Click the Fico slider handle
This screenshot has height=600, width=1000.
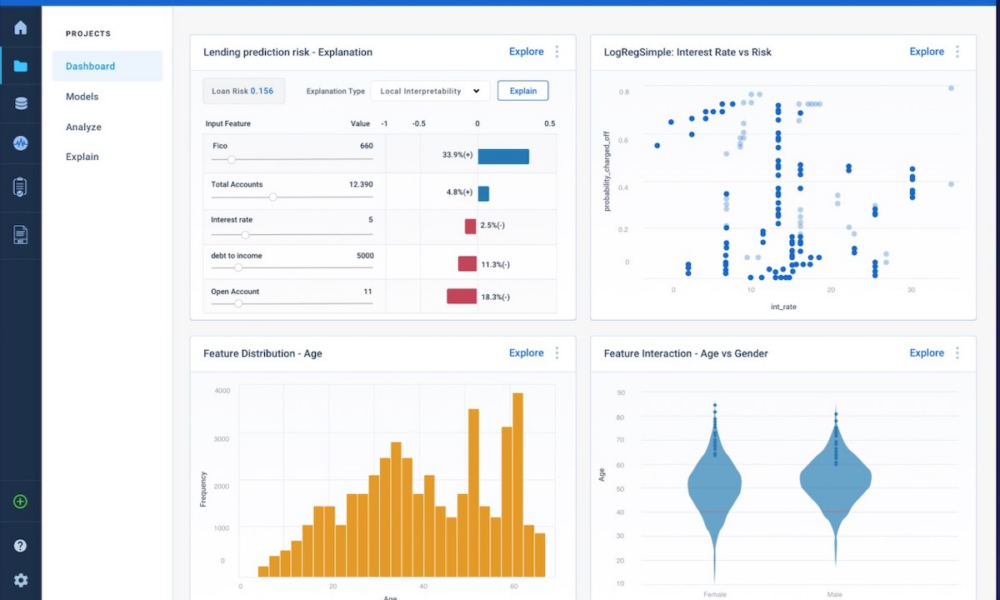point(232,159)
